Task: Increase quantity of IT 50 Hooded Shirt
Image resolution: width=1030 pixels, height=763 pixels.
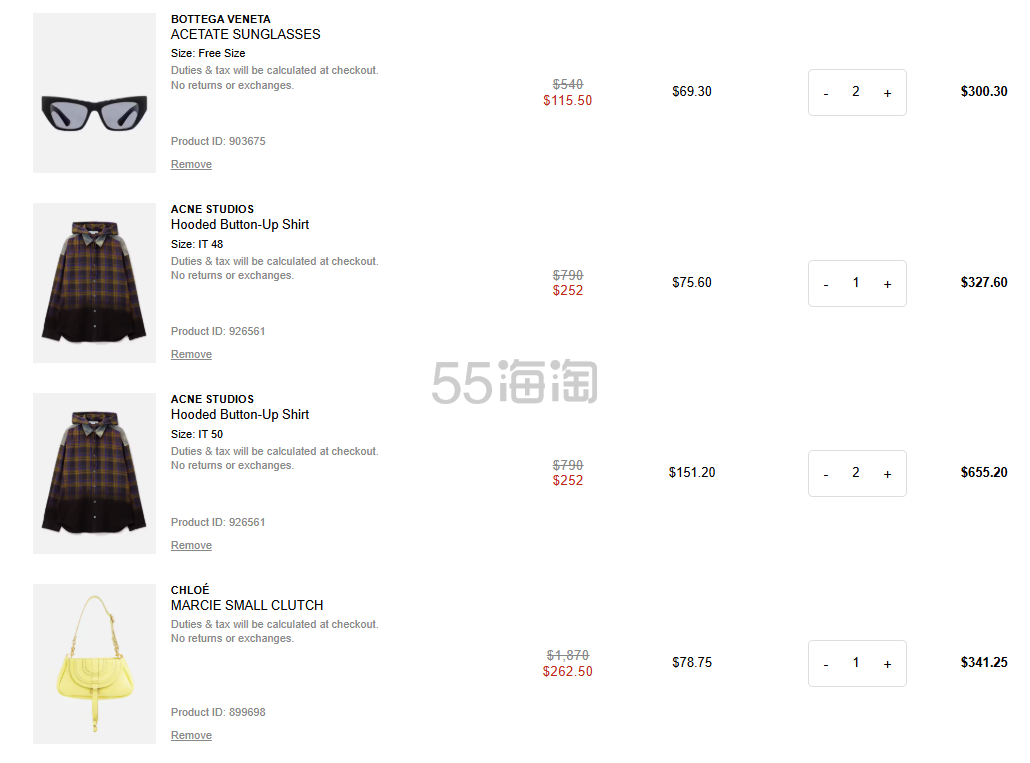Action: [887, 474]
